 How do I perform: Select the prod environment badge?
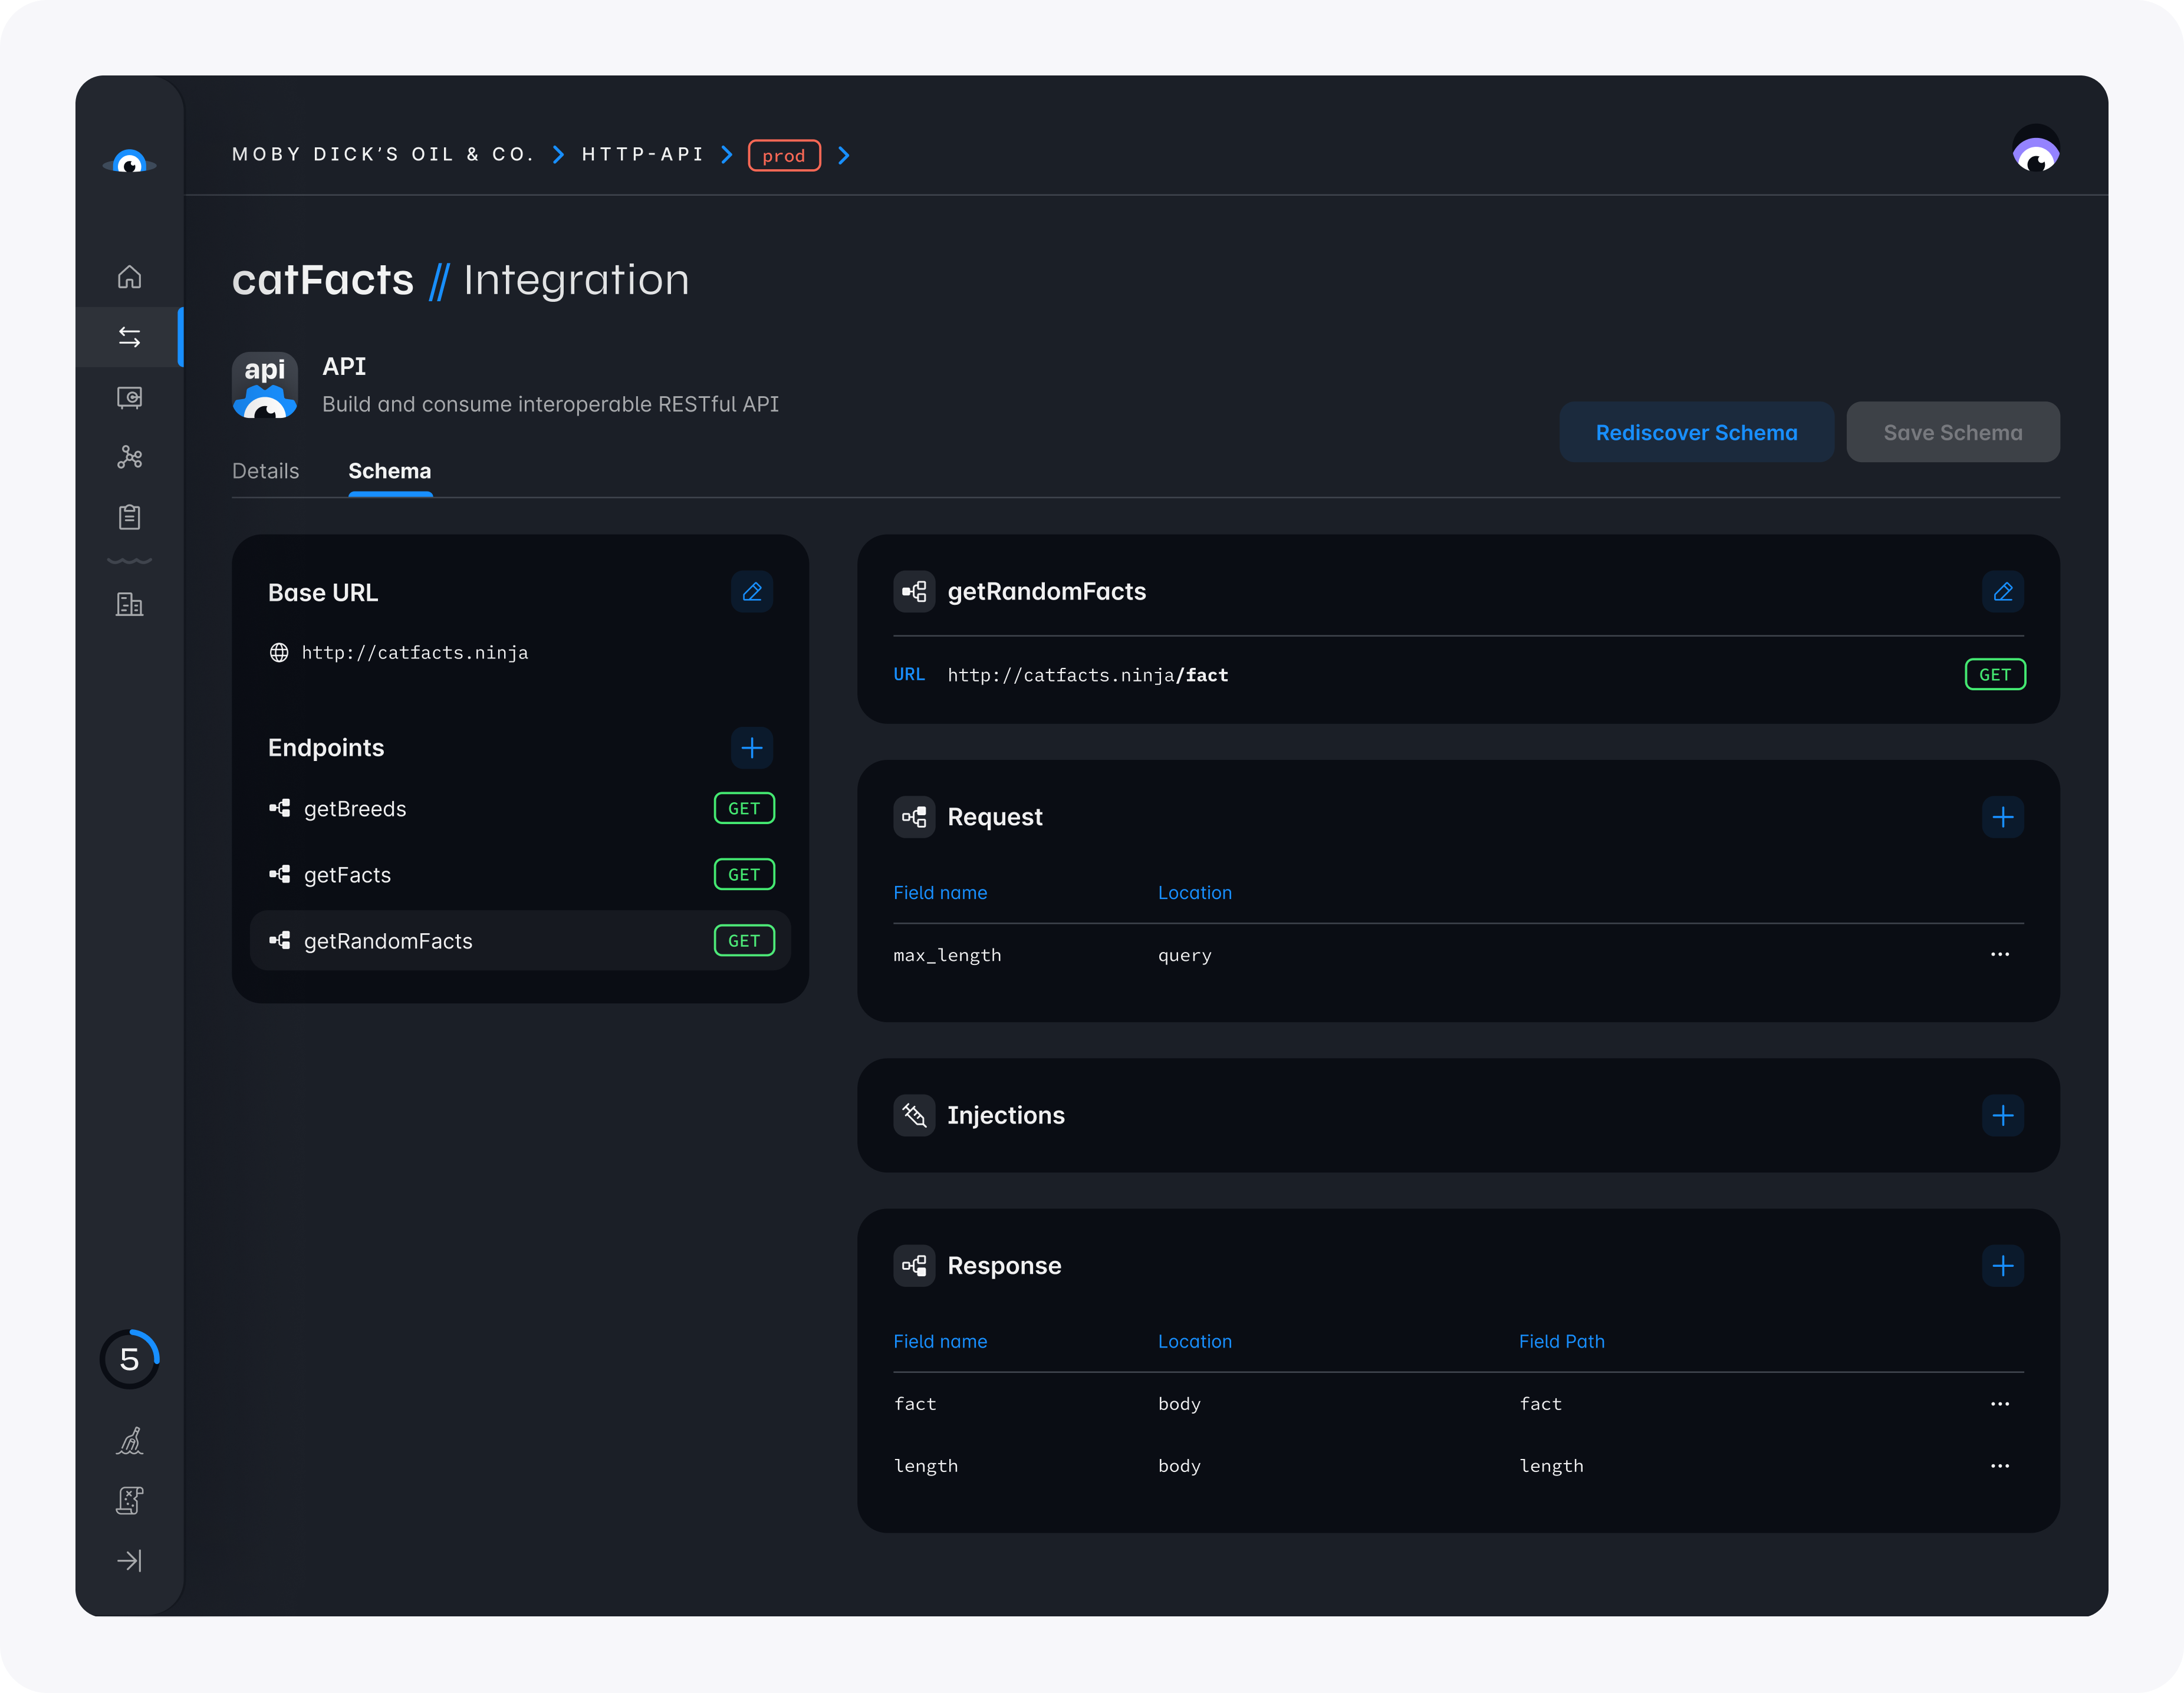pos(784,155)
